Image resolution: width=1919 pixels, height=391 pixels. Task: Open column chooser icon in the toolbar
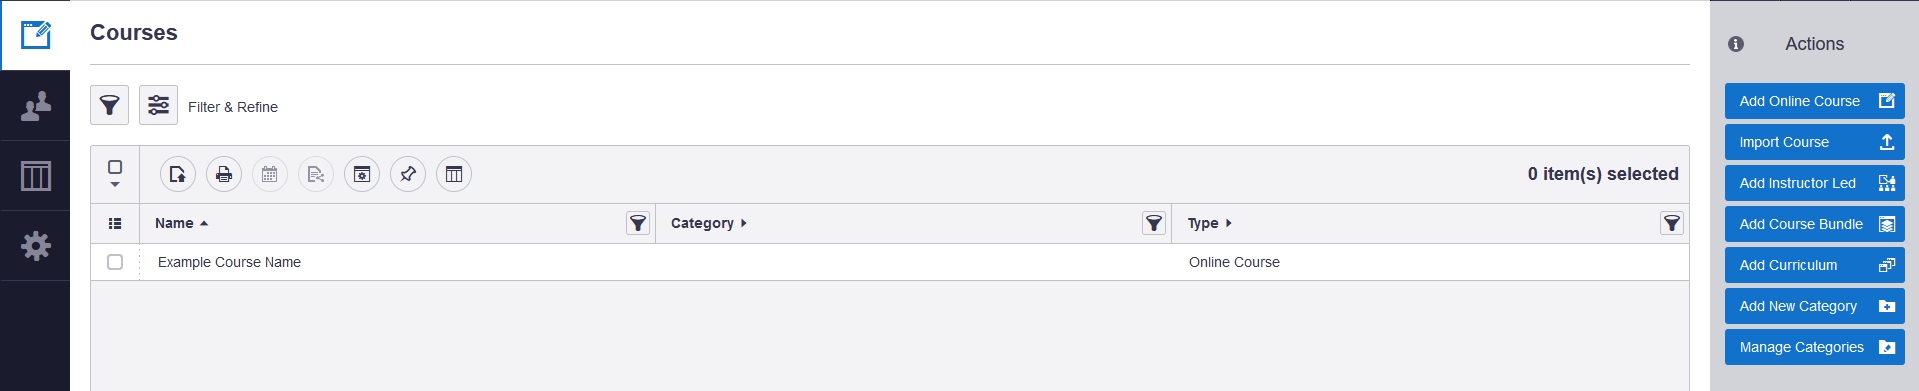tap(454, 174)
